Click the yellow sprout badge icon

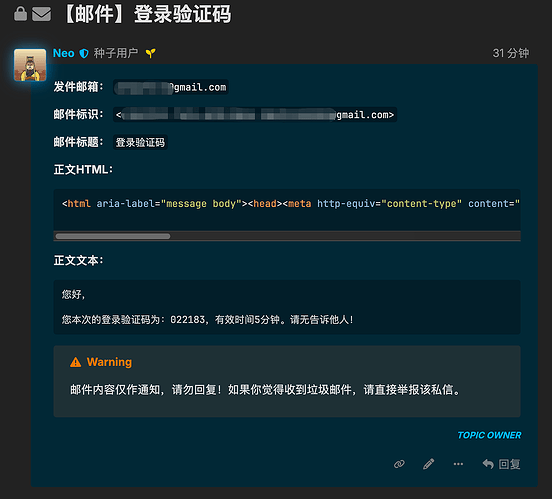[151, 54]
